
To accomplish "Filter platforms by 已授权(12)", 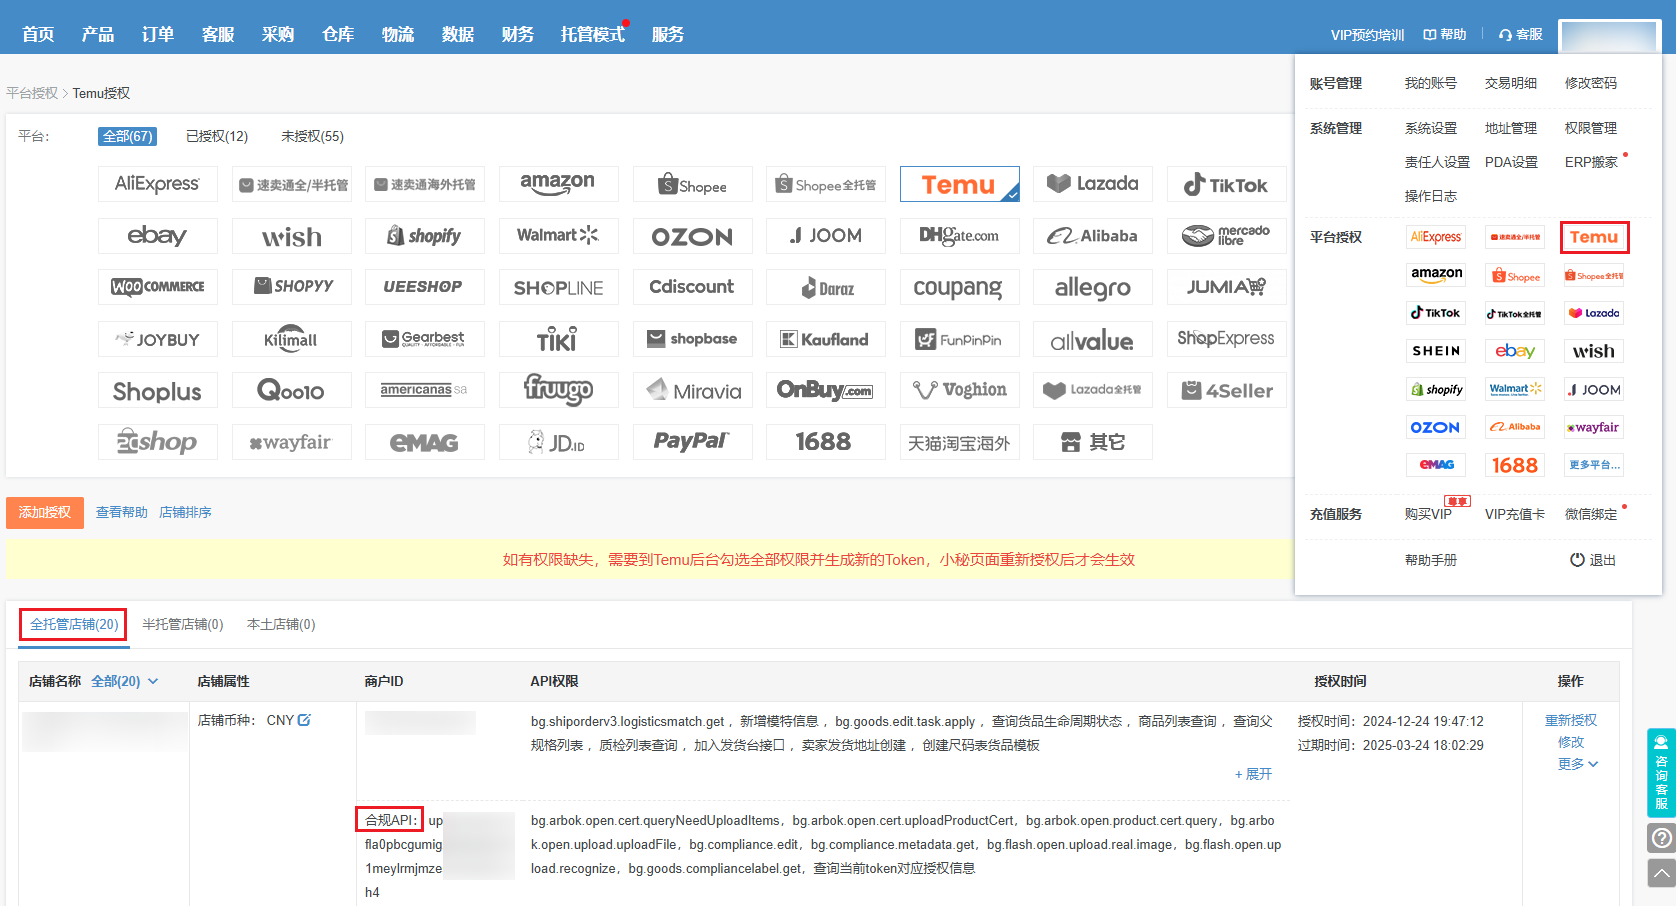I will tap(217, 136).
